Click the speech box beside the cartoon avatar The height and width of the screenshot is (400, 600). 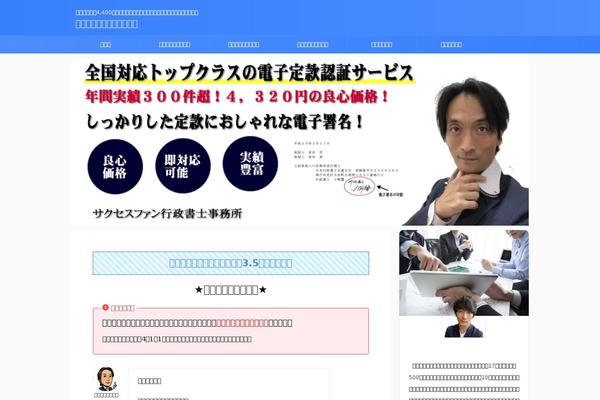(229, 384)
